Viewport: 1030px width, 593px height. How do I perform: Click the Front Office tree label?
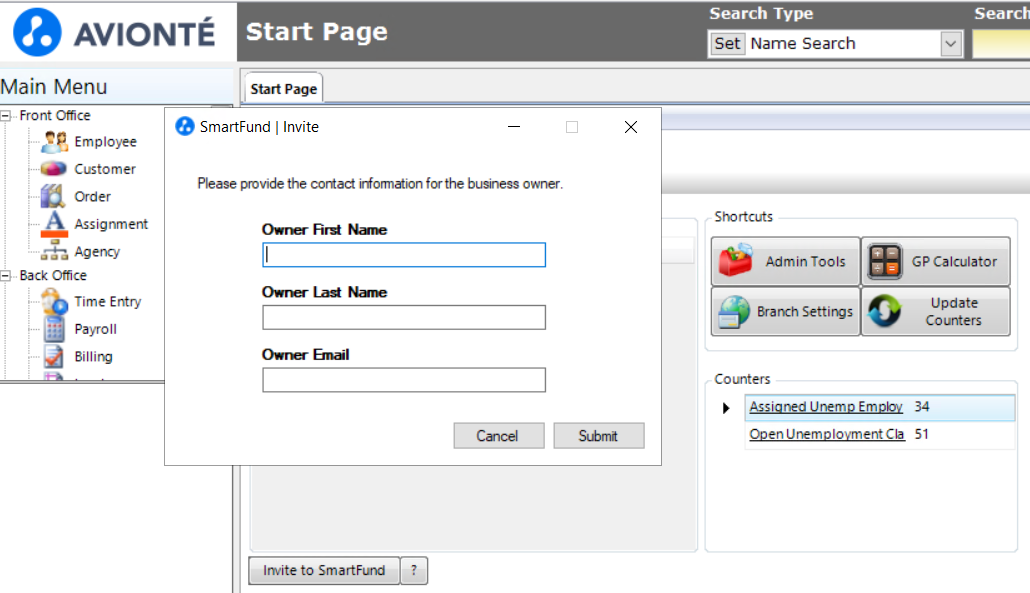click(x=55, y=116)
